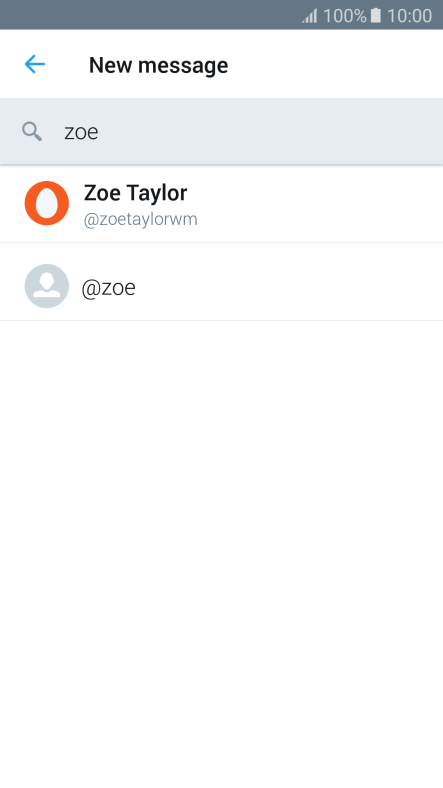Select the second suggestion row for @zoe

(x=222, y=281)
